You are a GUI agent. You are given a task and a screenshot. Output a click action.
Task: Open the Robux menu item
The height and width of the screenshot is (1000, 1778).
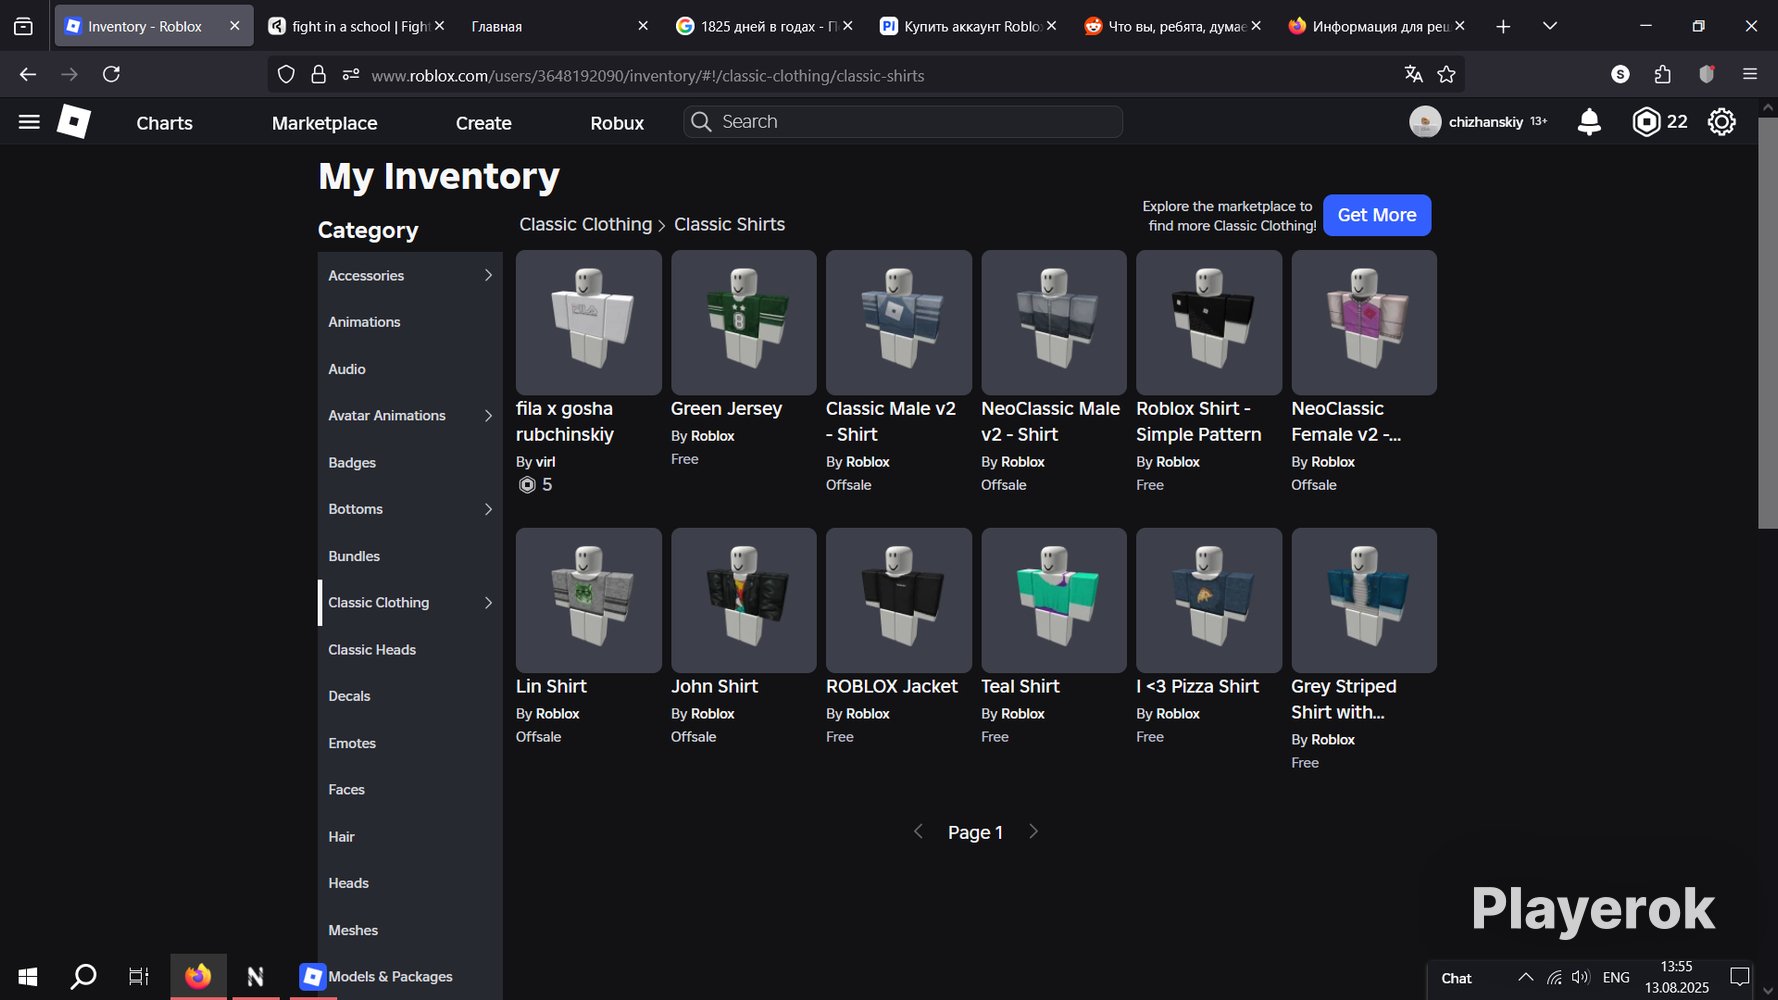(x=617, y=123)
